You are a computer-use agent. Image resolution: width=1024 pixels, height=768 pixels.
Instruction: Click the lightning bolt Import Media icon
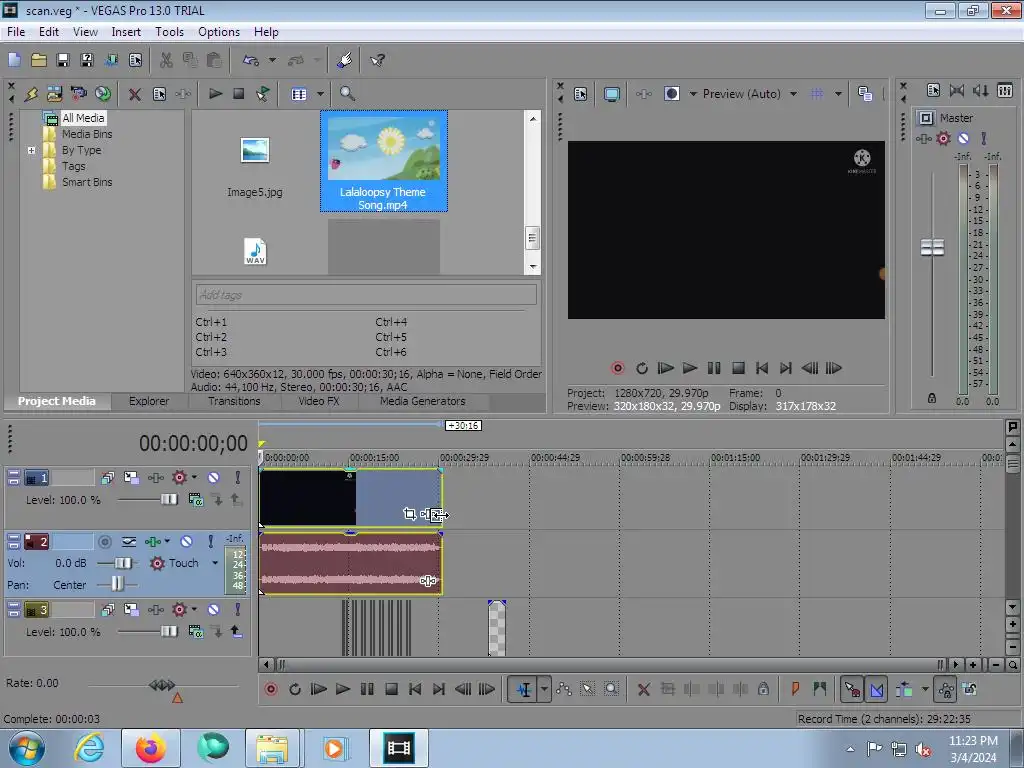pyautogui.click(x=31, y=94)
